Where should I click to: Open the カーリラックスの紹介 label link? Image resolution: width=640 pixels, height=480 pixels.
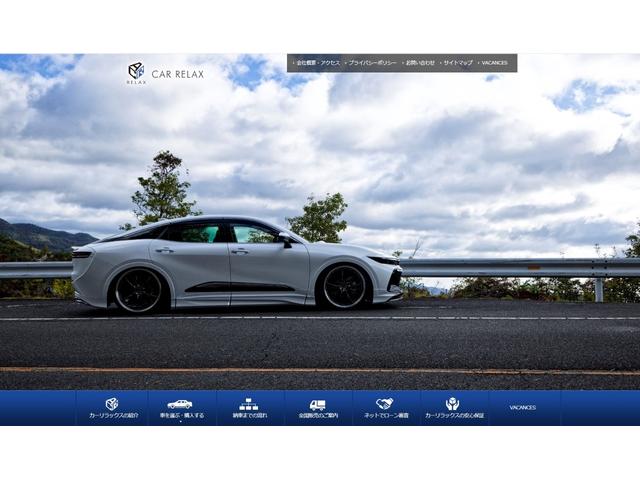(x=112, y=416)
